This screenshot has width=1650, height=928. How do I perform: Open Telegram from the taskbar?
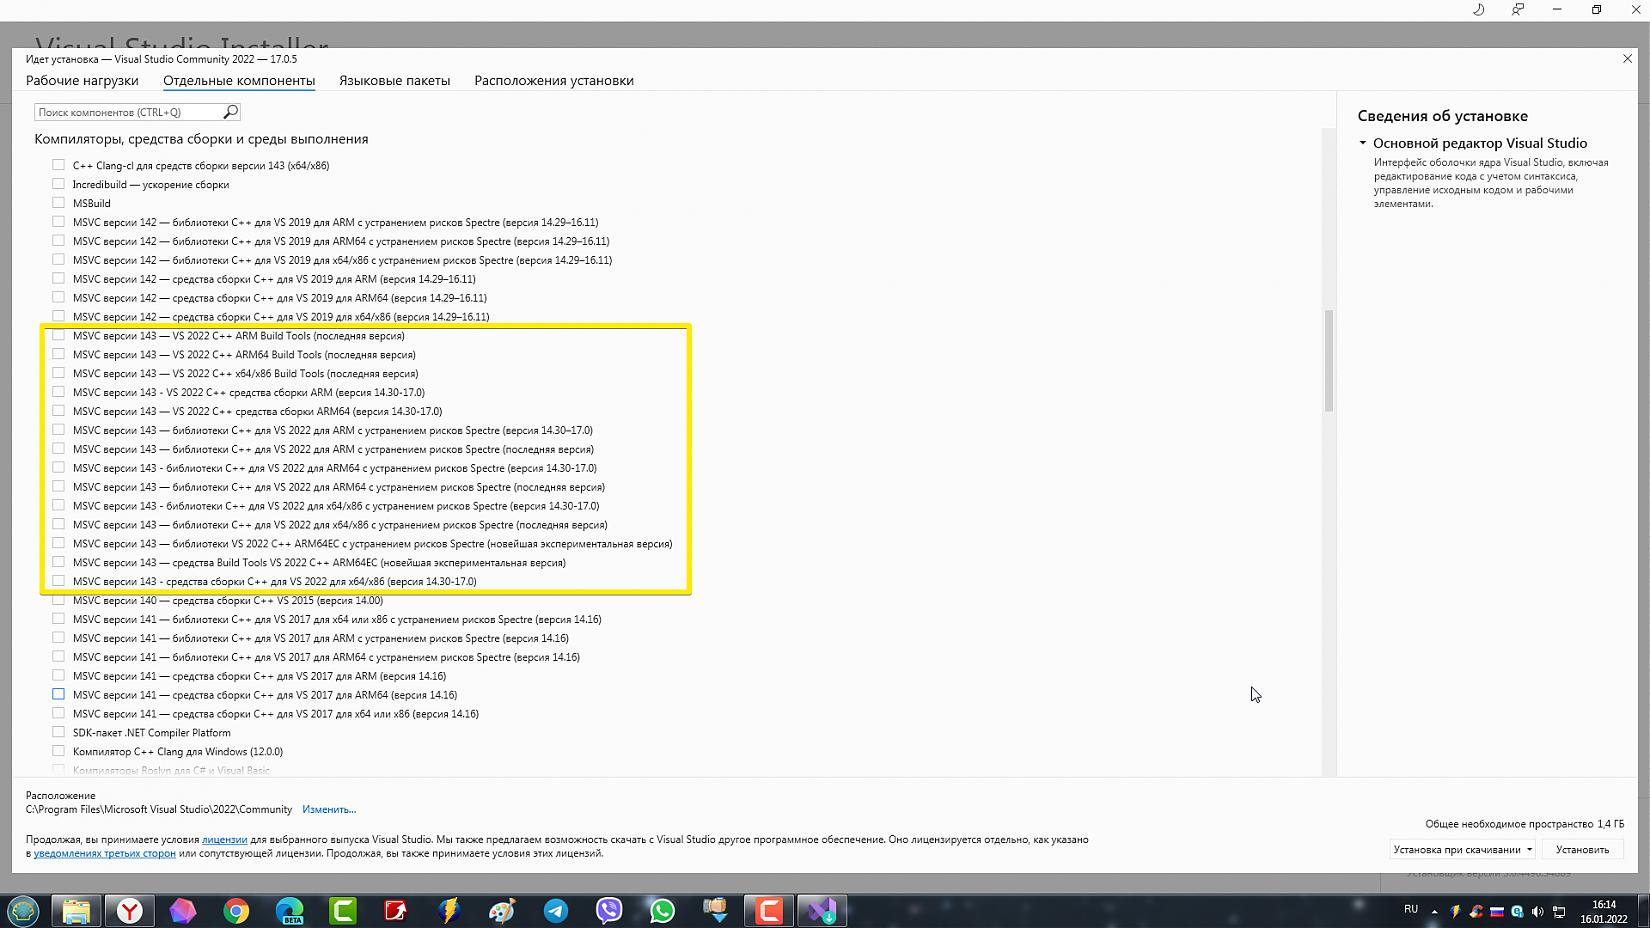(556, 911)
